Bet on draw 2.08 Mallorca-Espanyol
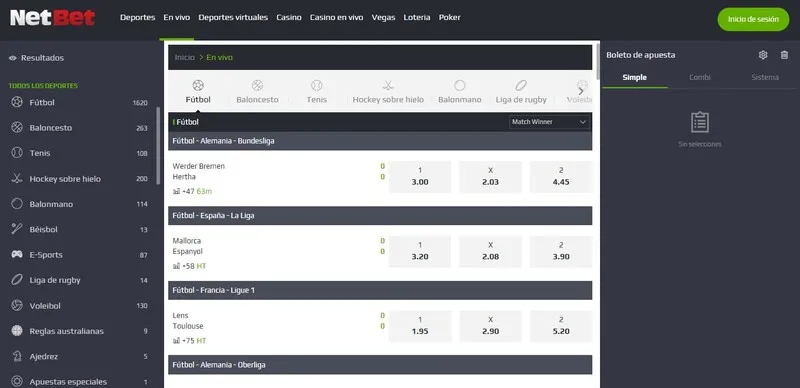 point(490,251)
